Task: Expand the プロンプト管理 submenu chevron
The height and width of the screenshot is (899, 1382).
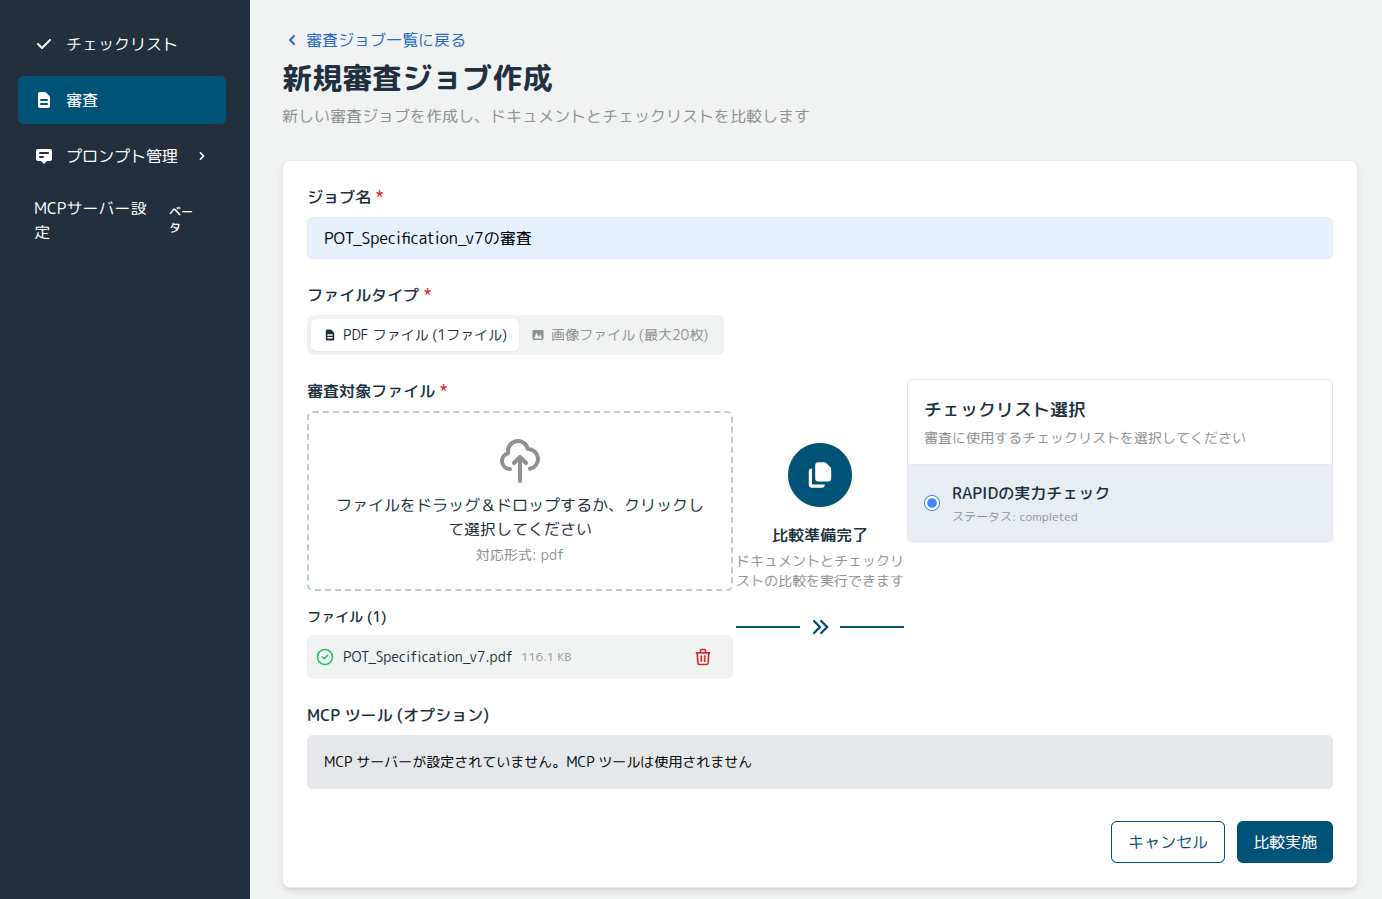Action: (200, 156)
